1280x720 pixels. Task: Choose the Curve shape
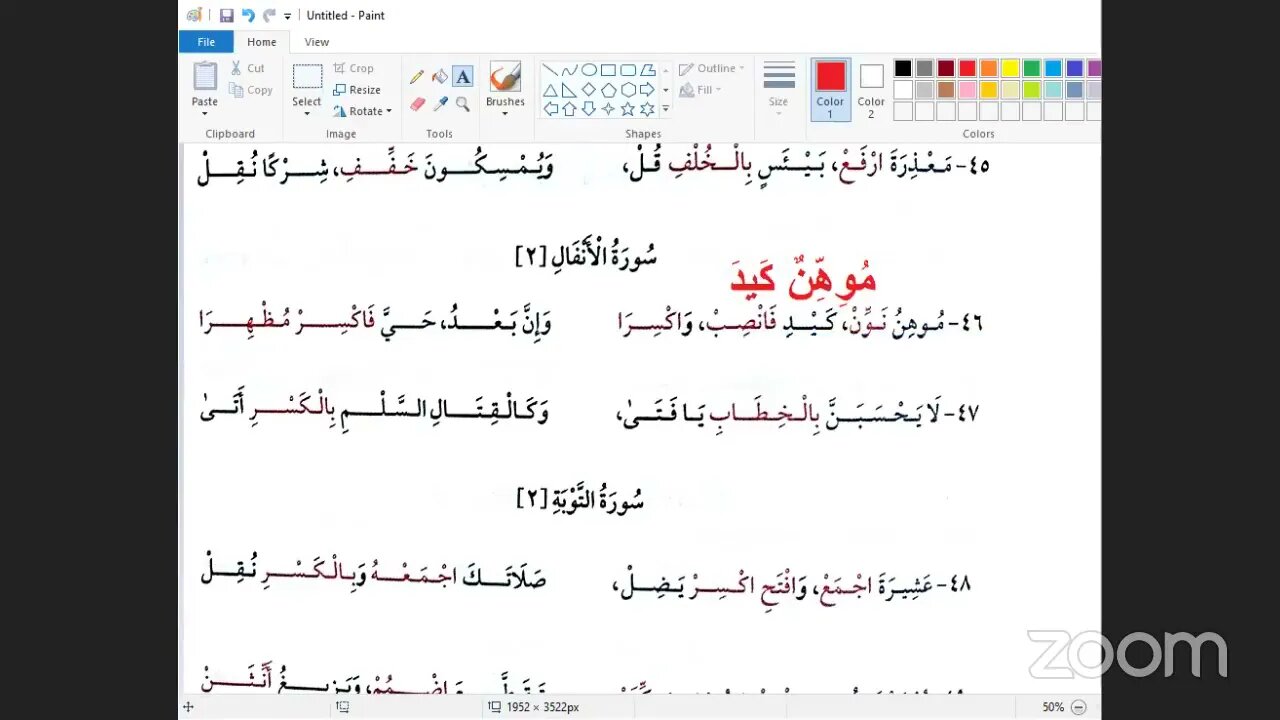tap(569, 70)
